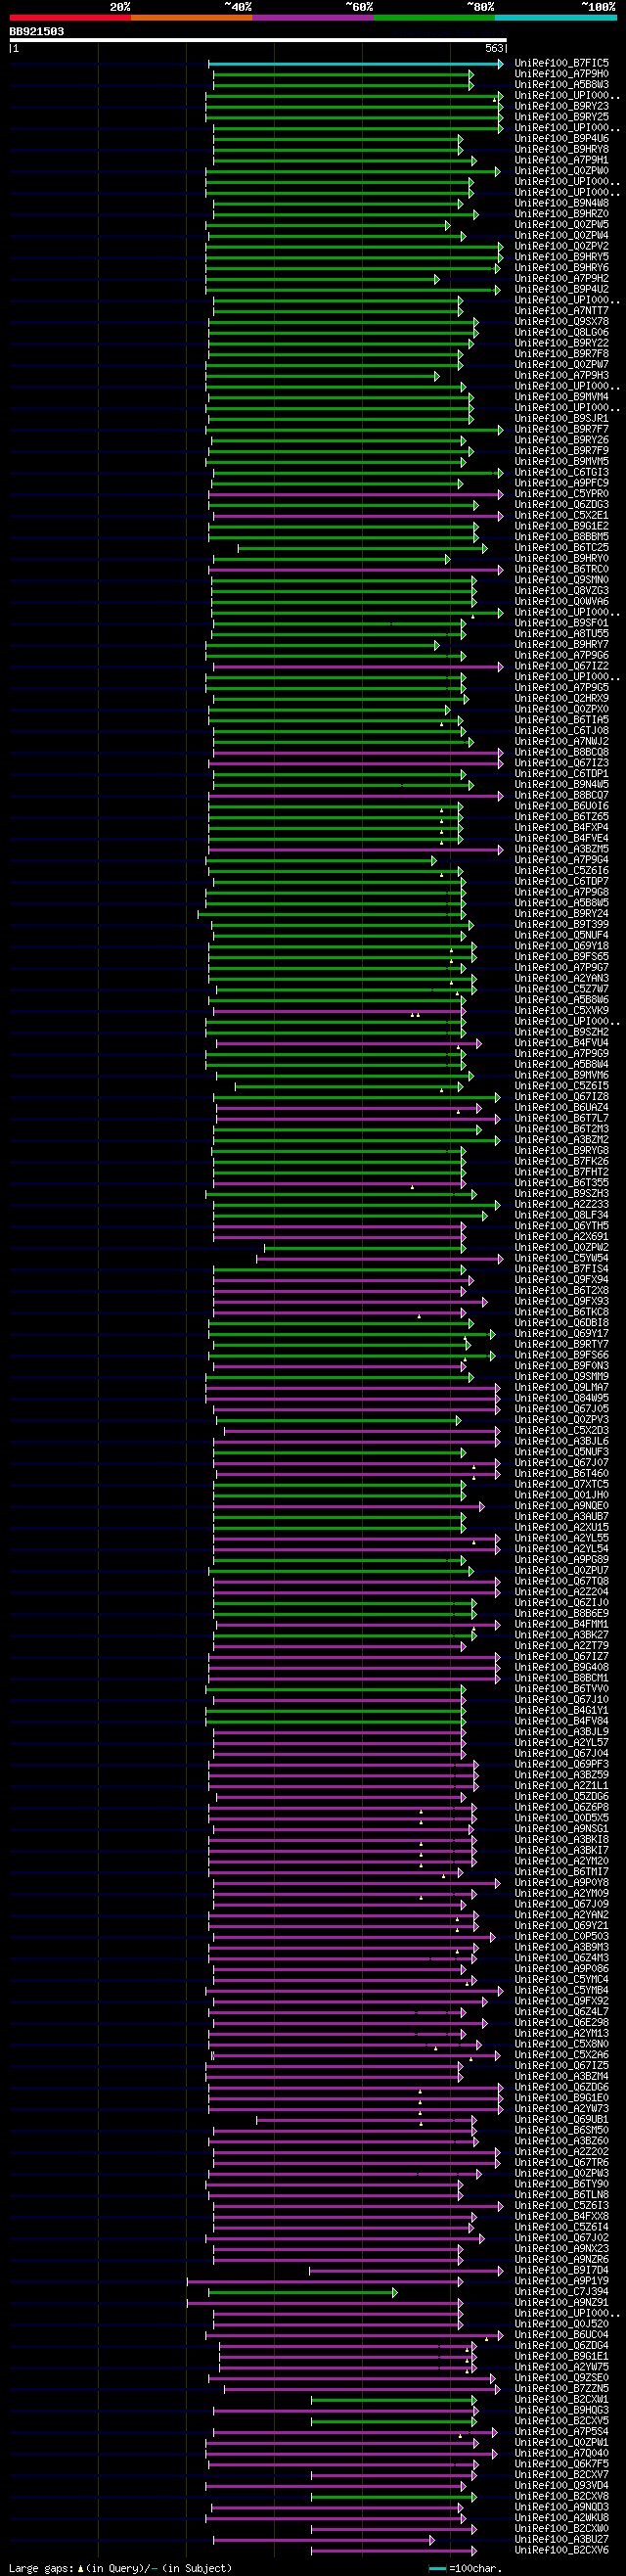The height and width of the screenshot is (2576, 626).
Task: Select the UniRef100_A7NTT7 label
Action: [x=562, y=311]
